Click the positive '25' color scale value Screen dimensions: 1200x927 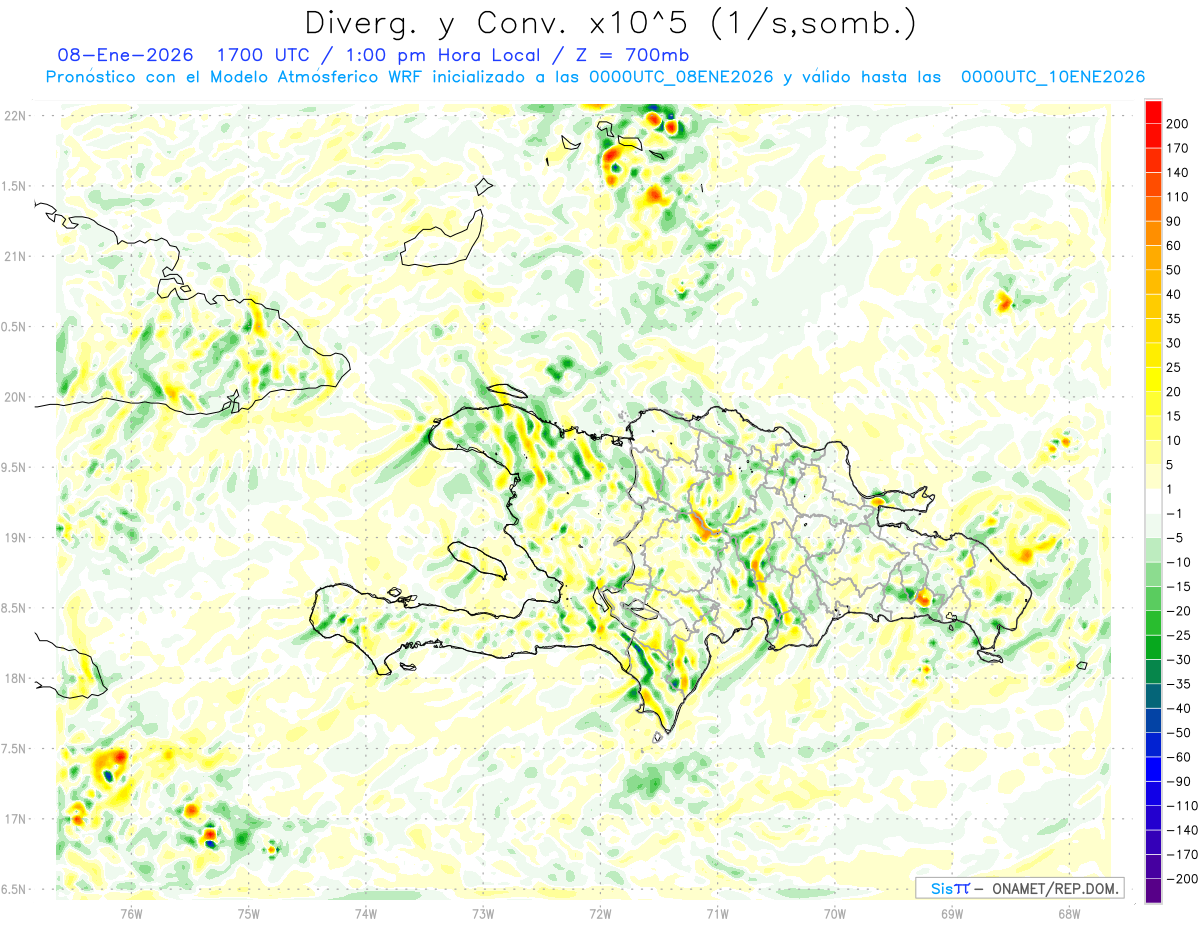1174,367
